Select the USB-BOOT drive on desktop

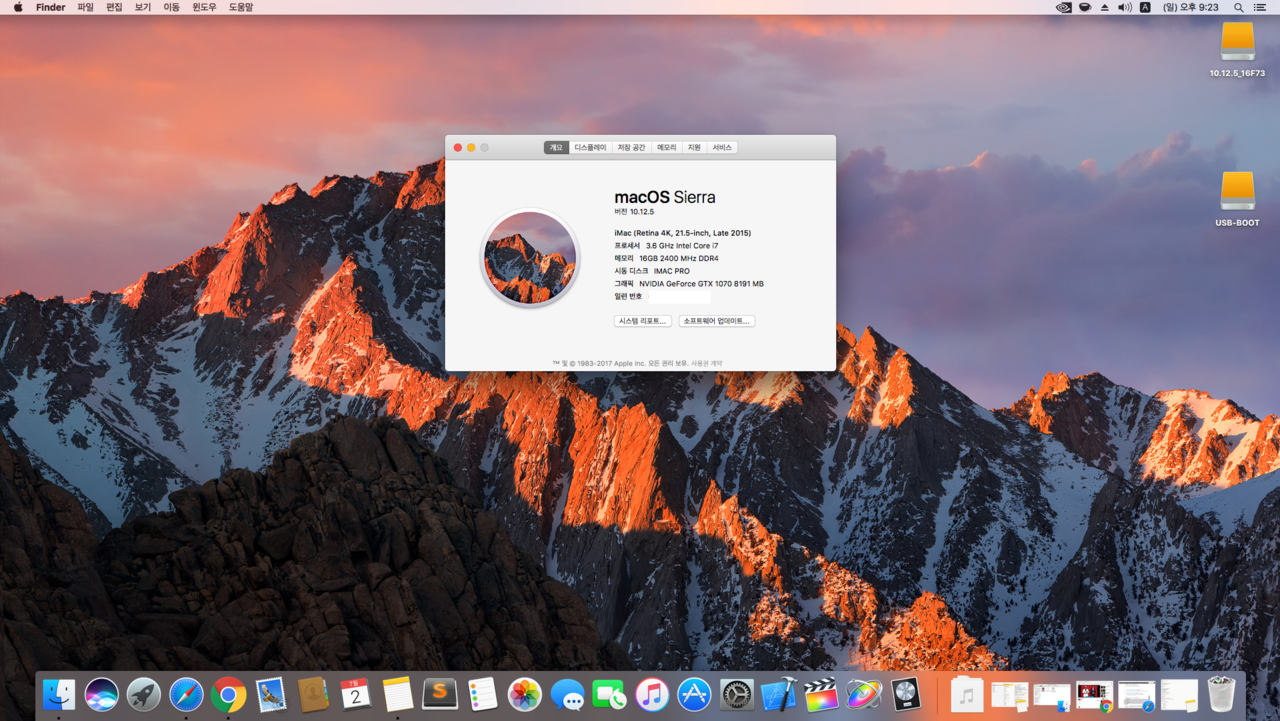(1237, 199)
